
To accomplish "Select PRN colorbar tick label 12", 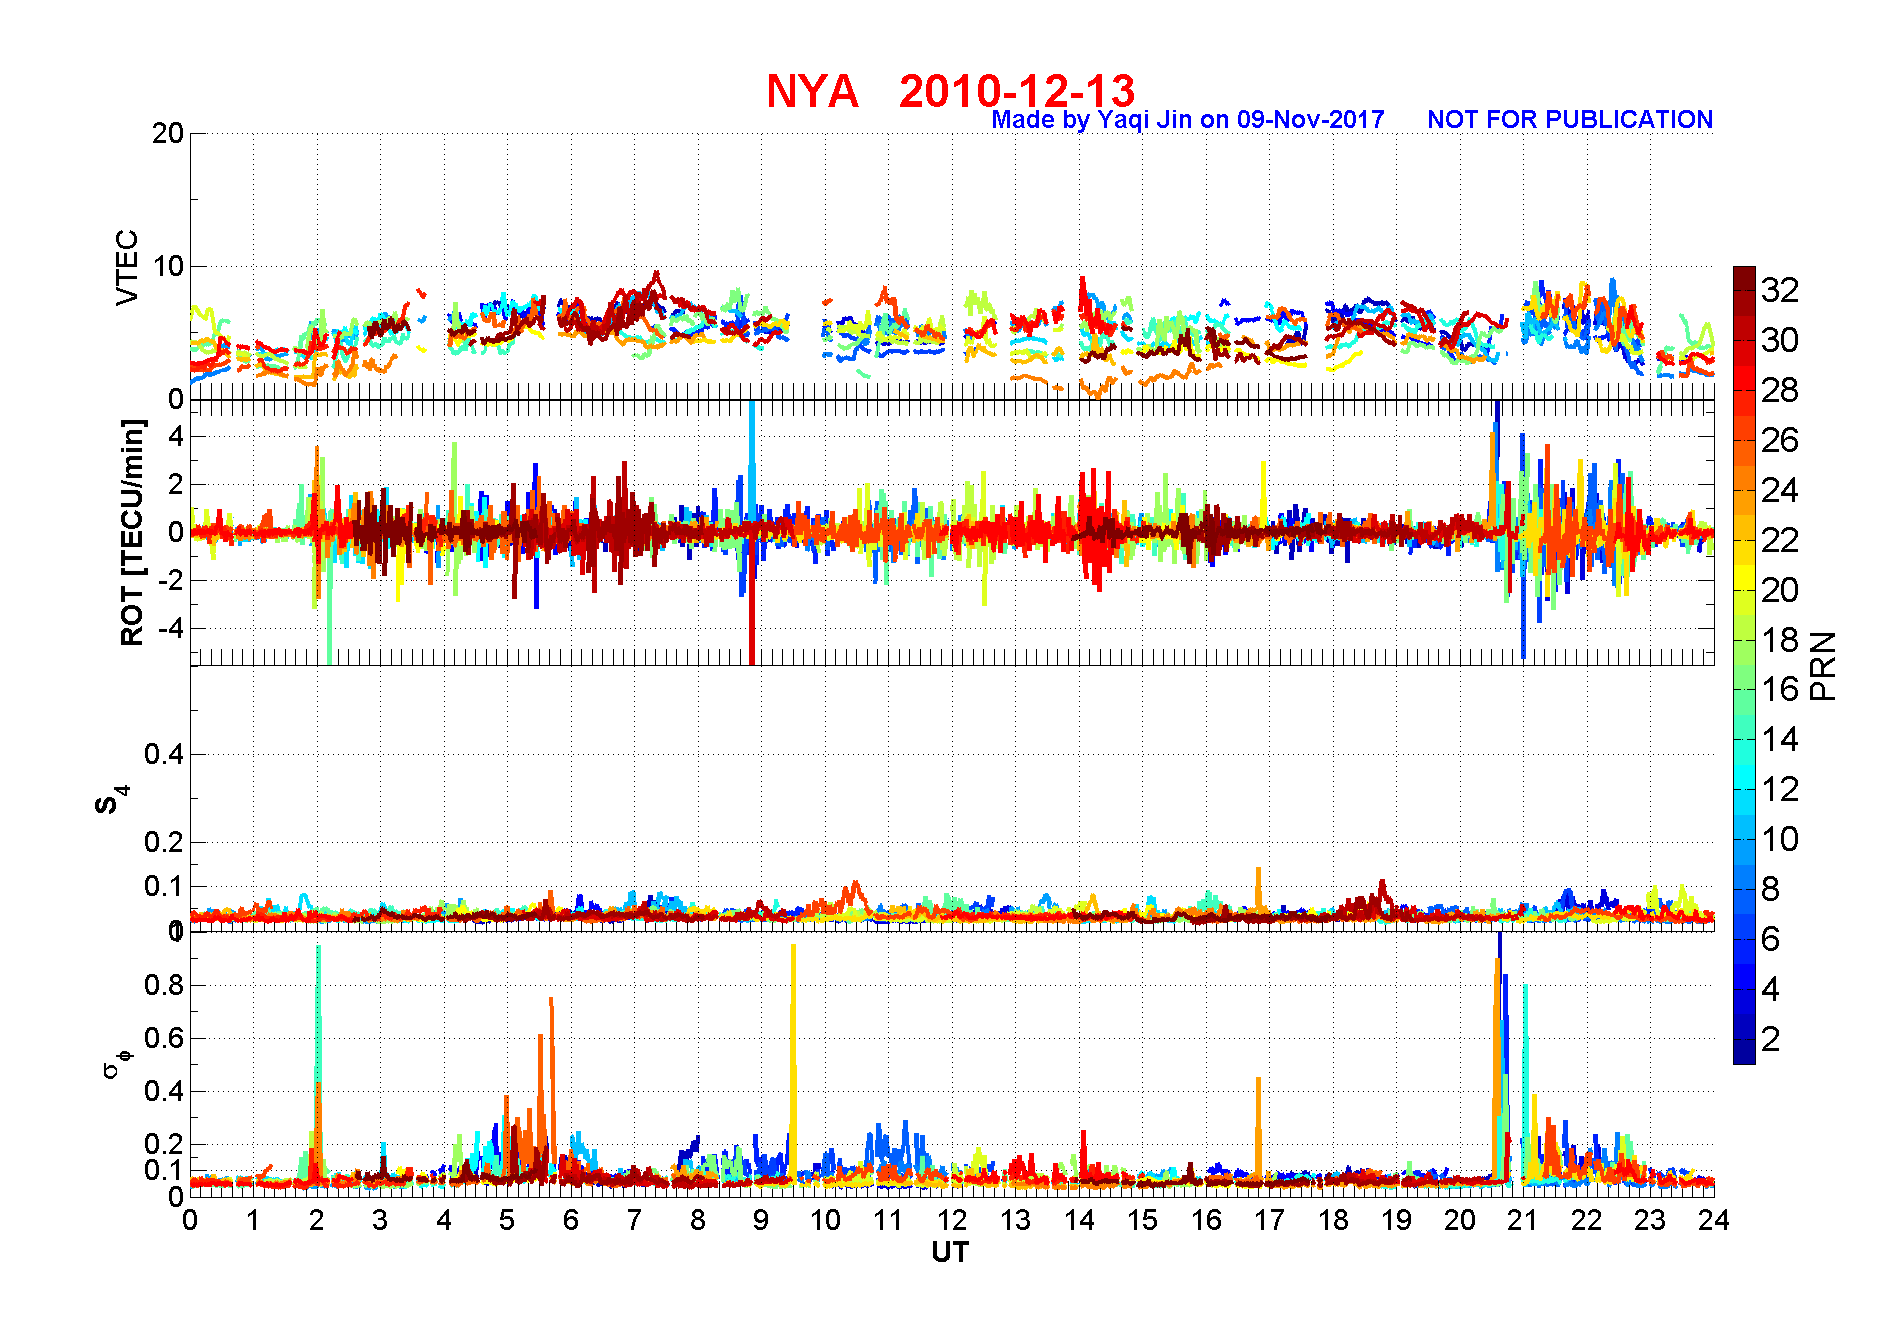I will pyautogui.click(x=1780, y=789).
